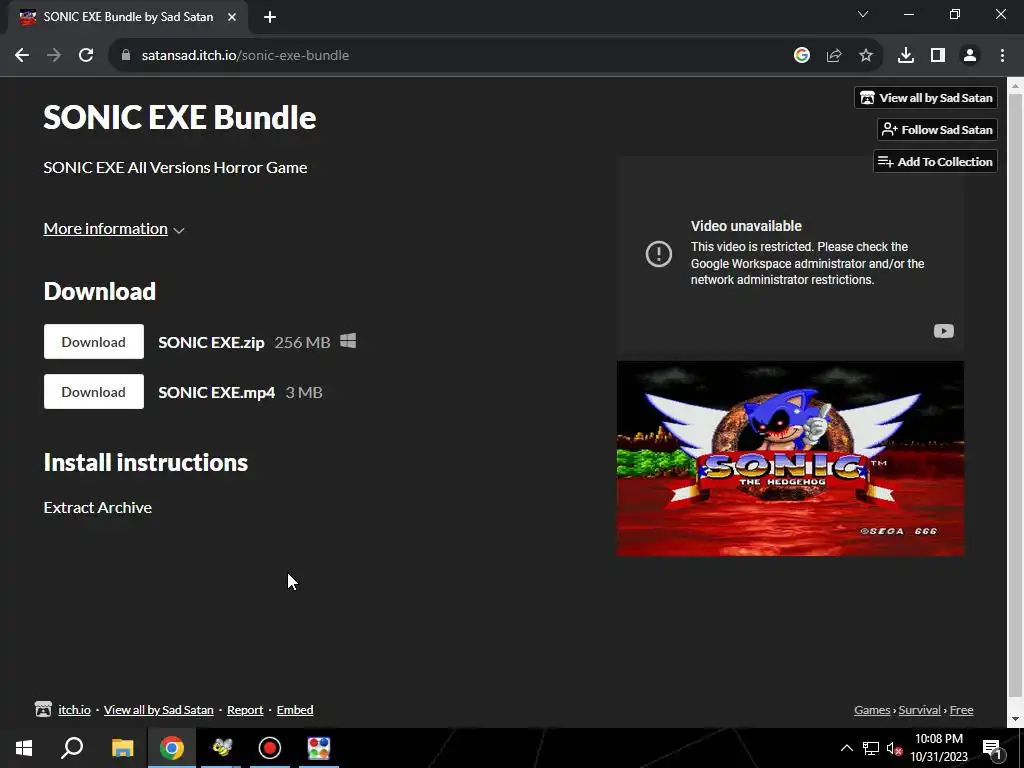
Task: Open File Explorer from the taskbar
Action: 122,748
